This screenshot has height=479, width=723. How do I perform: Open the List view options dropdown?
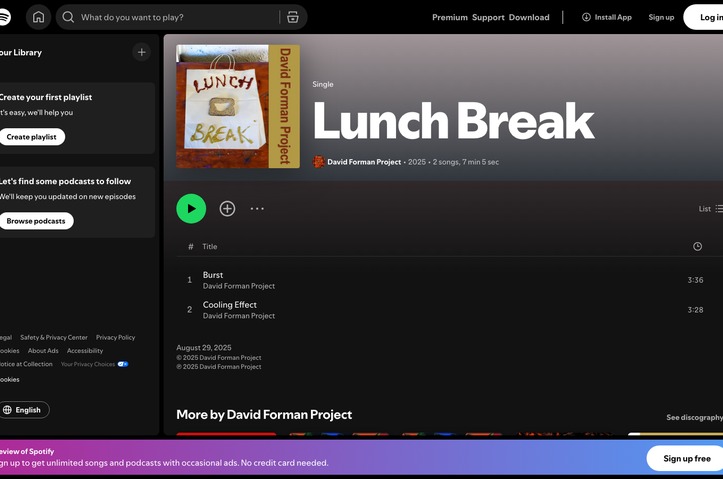pos(711,209)
